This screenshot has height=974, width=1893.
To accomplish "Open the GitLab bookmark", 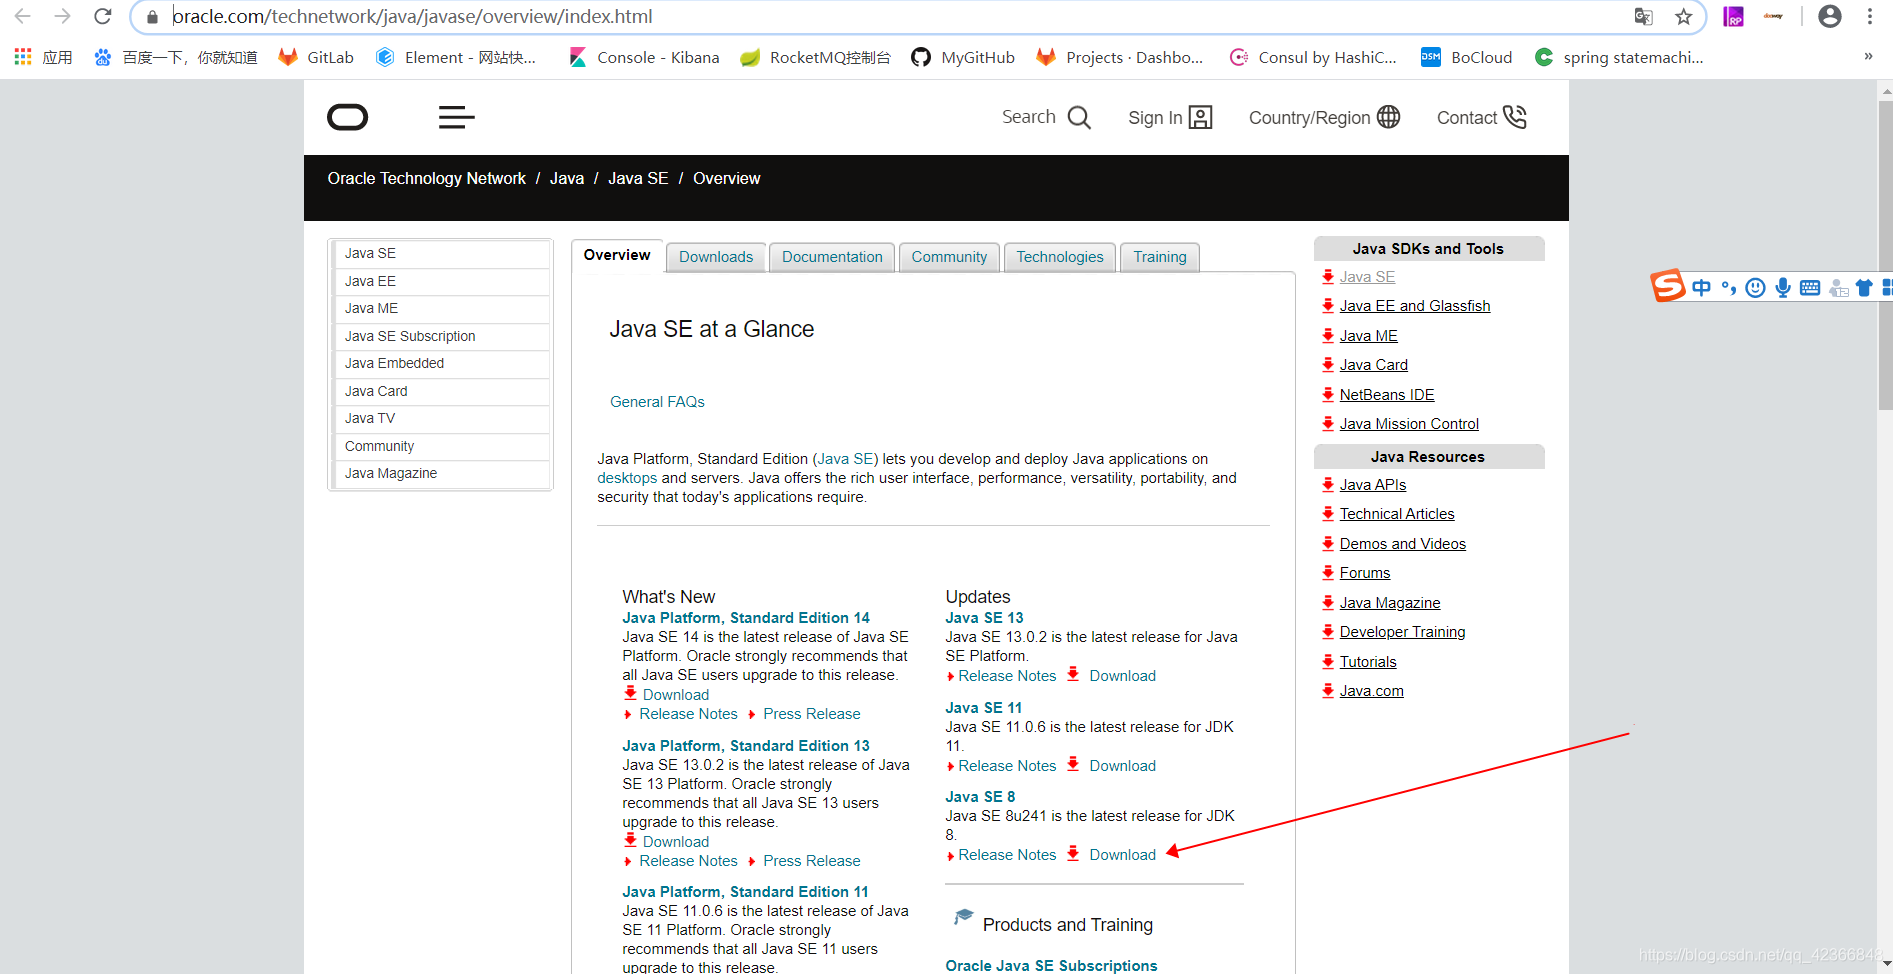I will pyautogui.click(x=316, y=57).
